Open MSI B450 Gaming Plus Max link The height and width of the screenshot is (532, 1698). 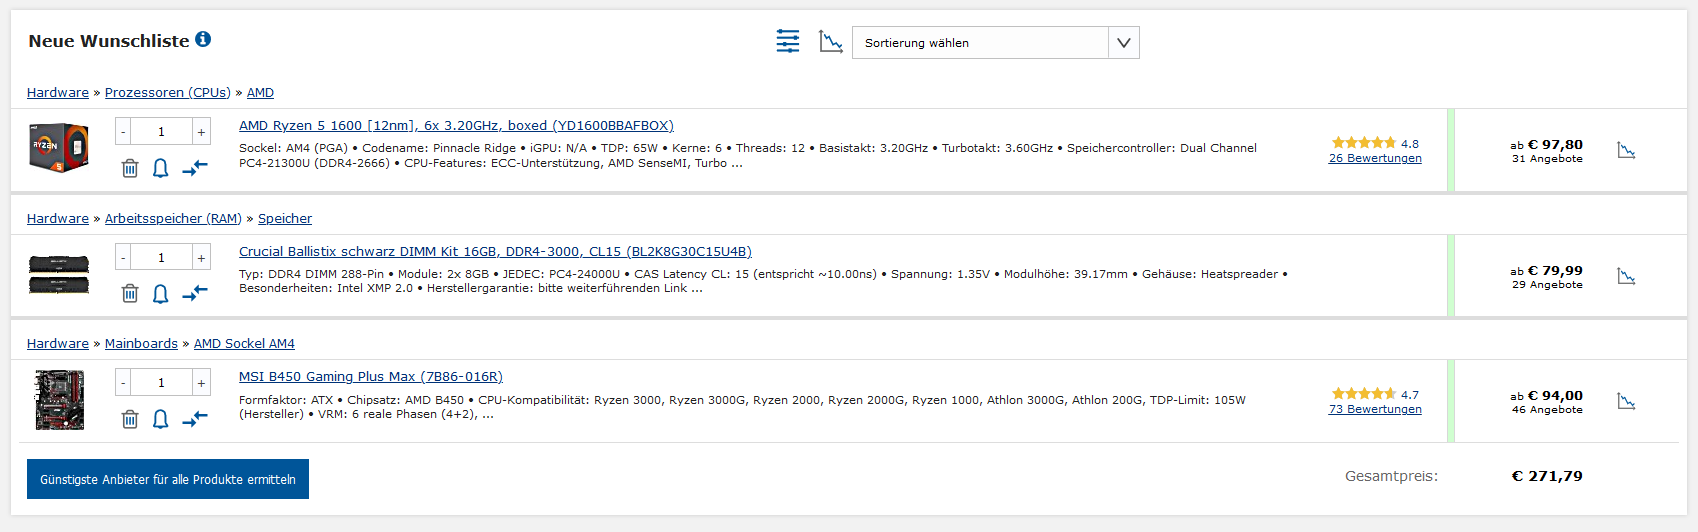[x=371, y=377]
